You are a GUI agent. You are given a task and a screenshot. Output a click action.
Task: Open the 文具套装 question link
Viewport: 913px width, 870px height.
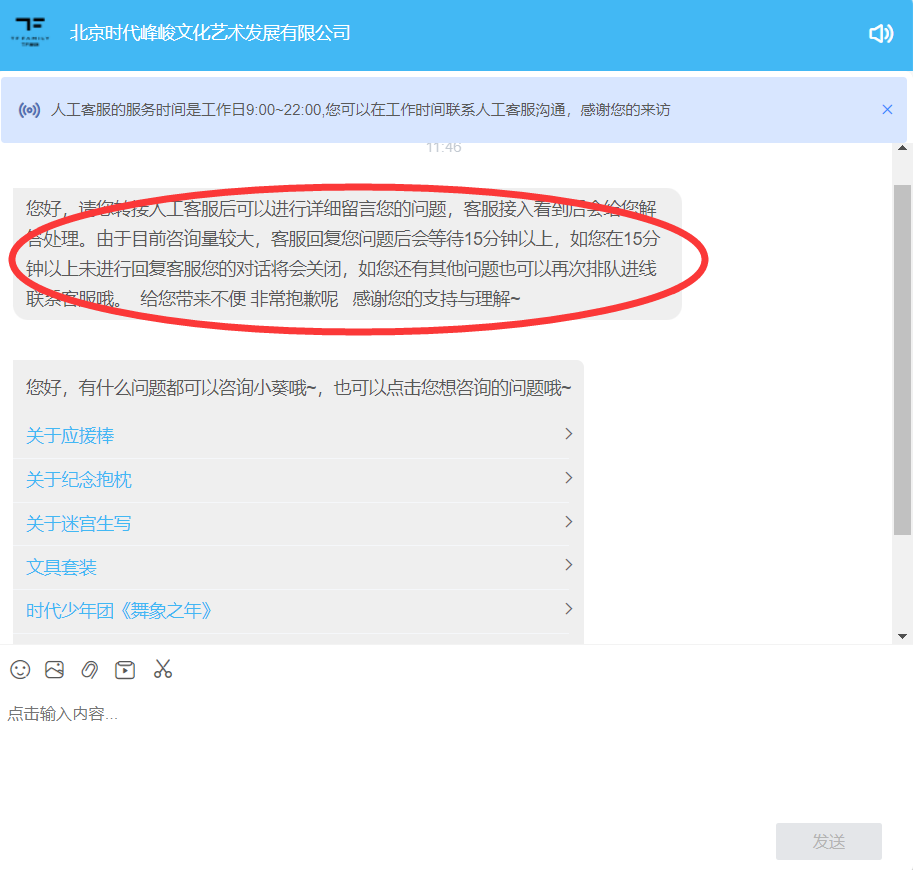61,567
